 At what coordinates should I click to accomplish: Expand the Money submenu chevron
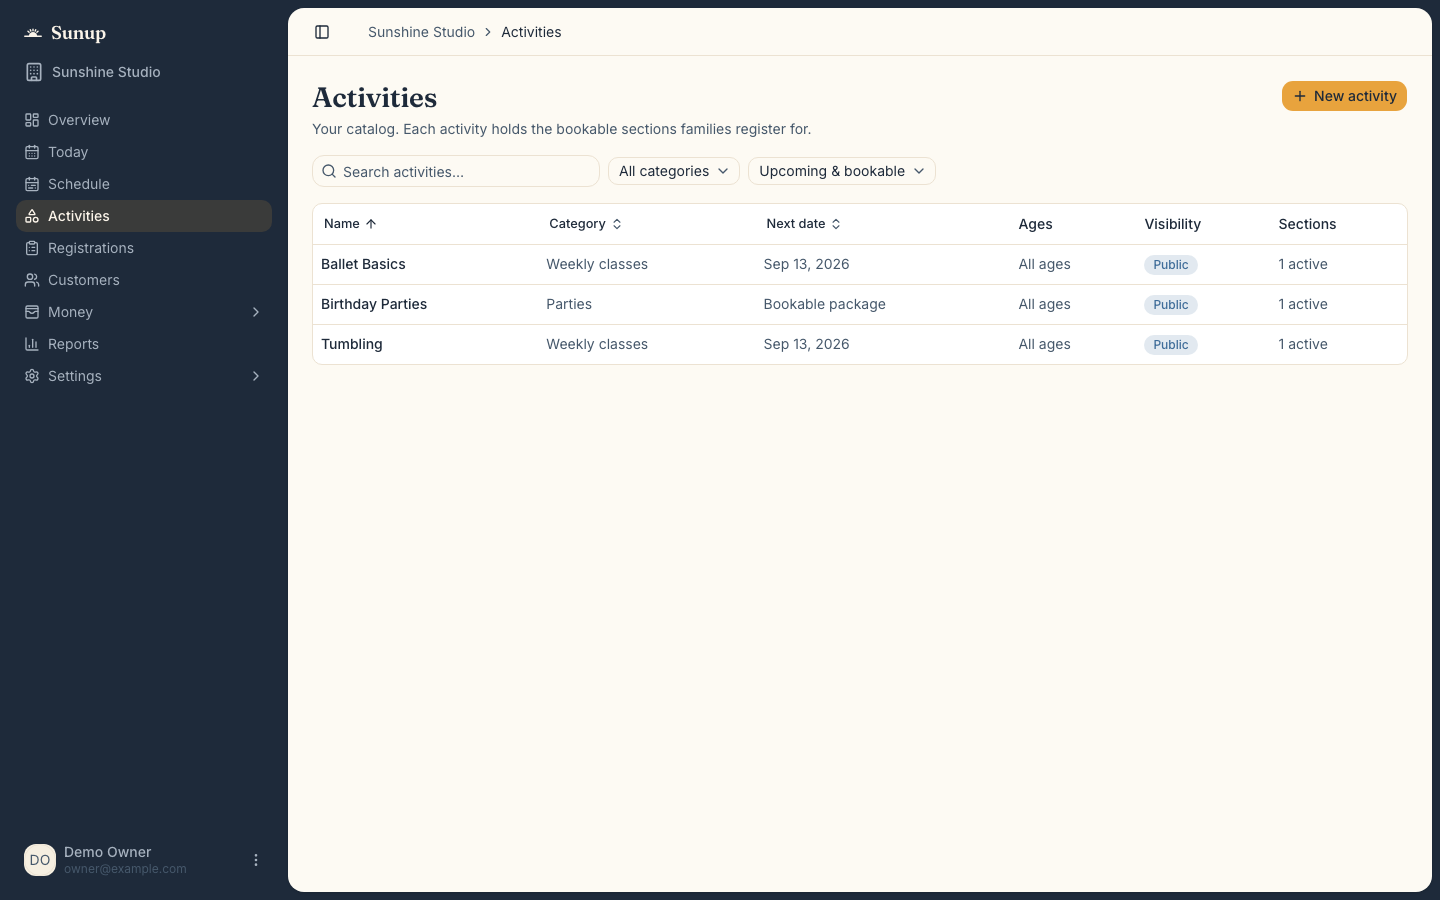click(256, 312)
